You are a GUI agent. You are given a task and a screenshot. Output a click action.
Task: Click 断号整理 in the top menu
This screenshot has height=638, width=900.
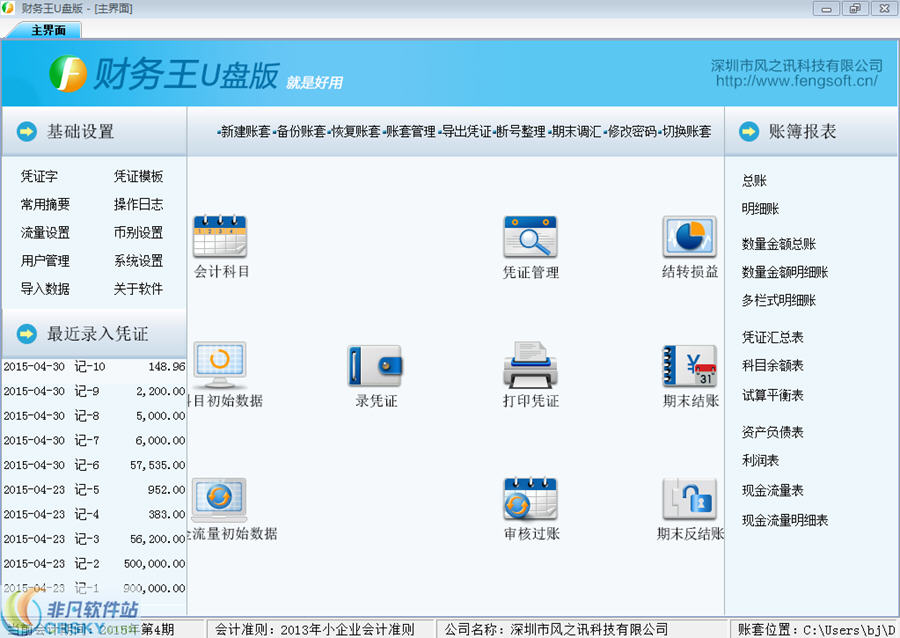point(521,131)
